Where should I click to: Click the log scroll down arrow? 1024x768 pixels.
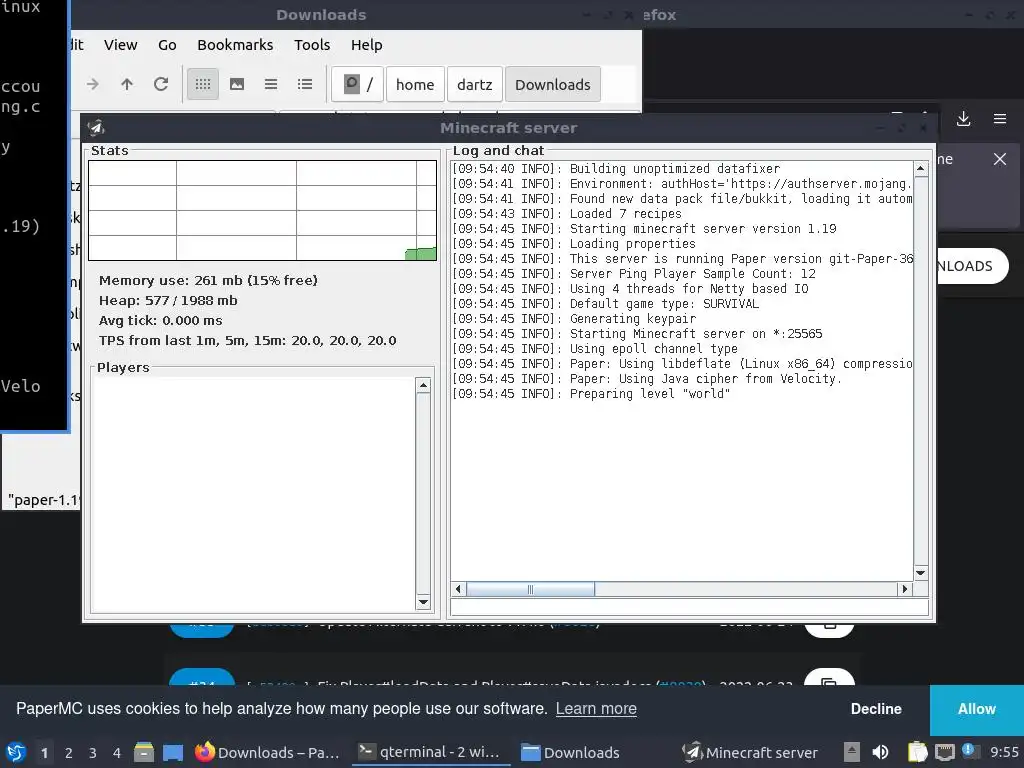[x=921, y=573]
